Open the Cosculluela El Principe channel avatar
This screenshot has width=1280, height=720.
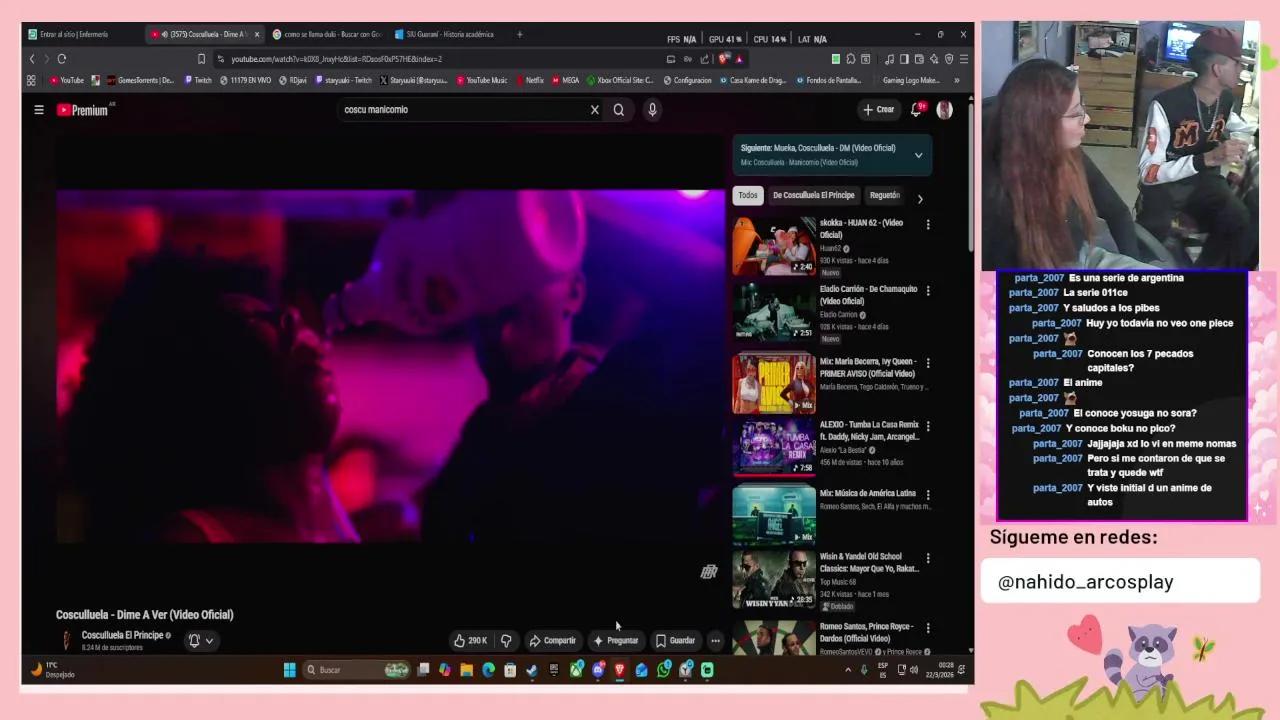pos(66,640)
